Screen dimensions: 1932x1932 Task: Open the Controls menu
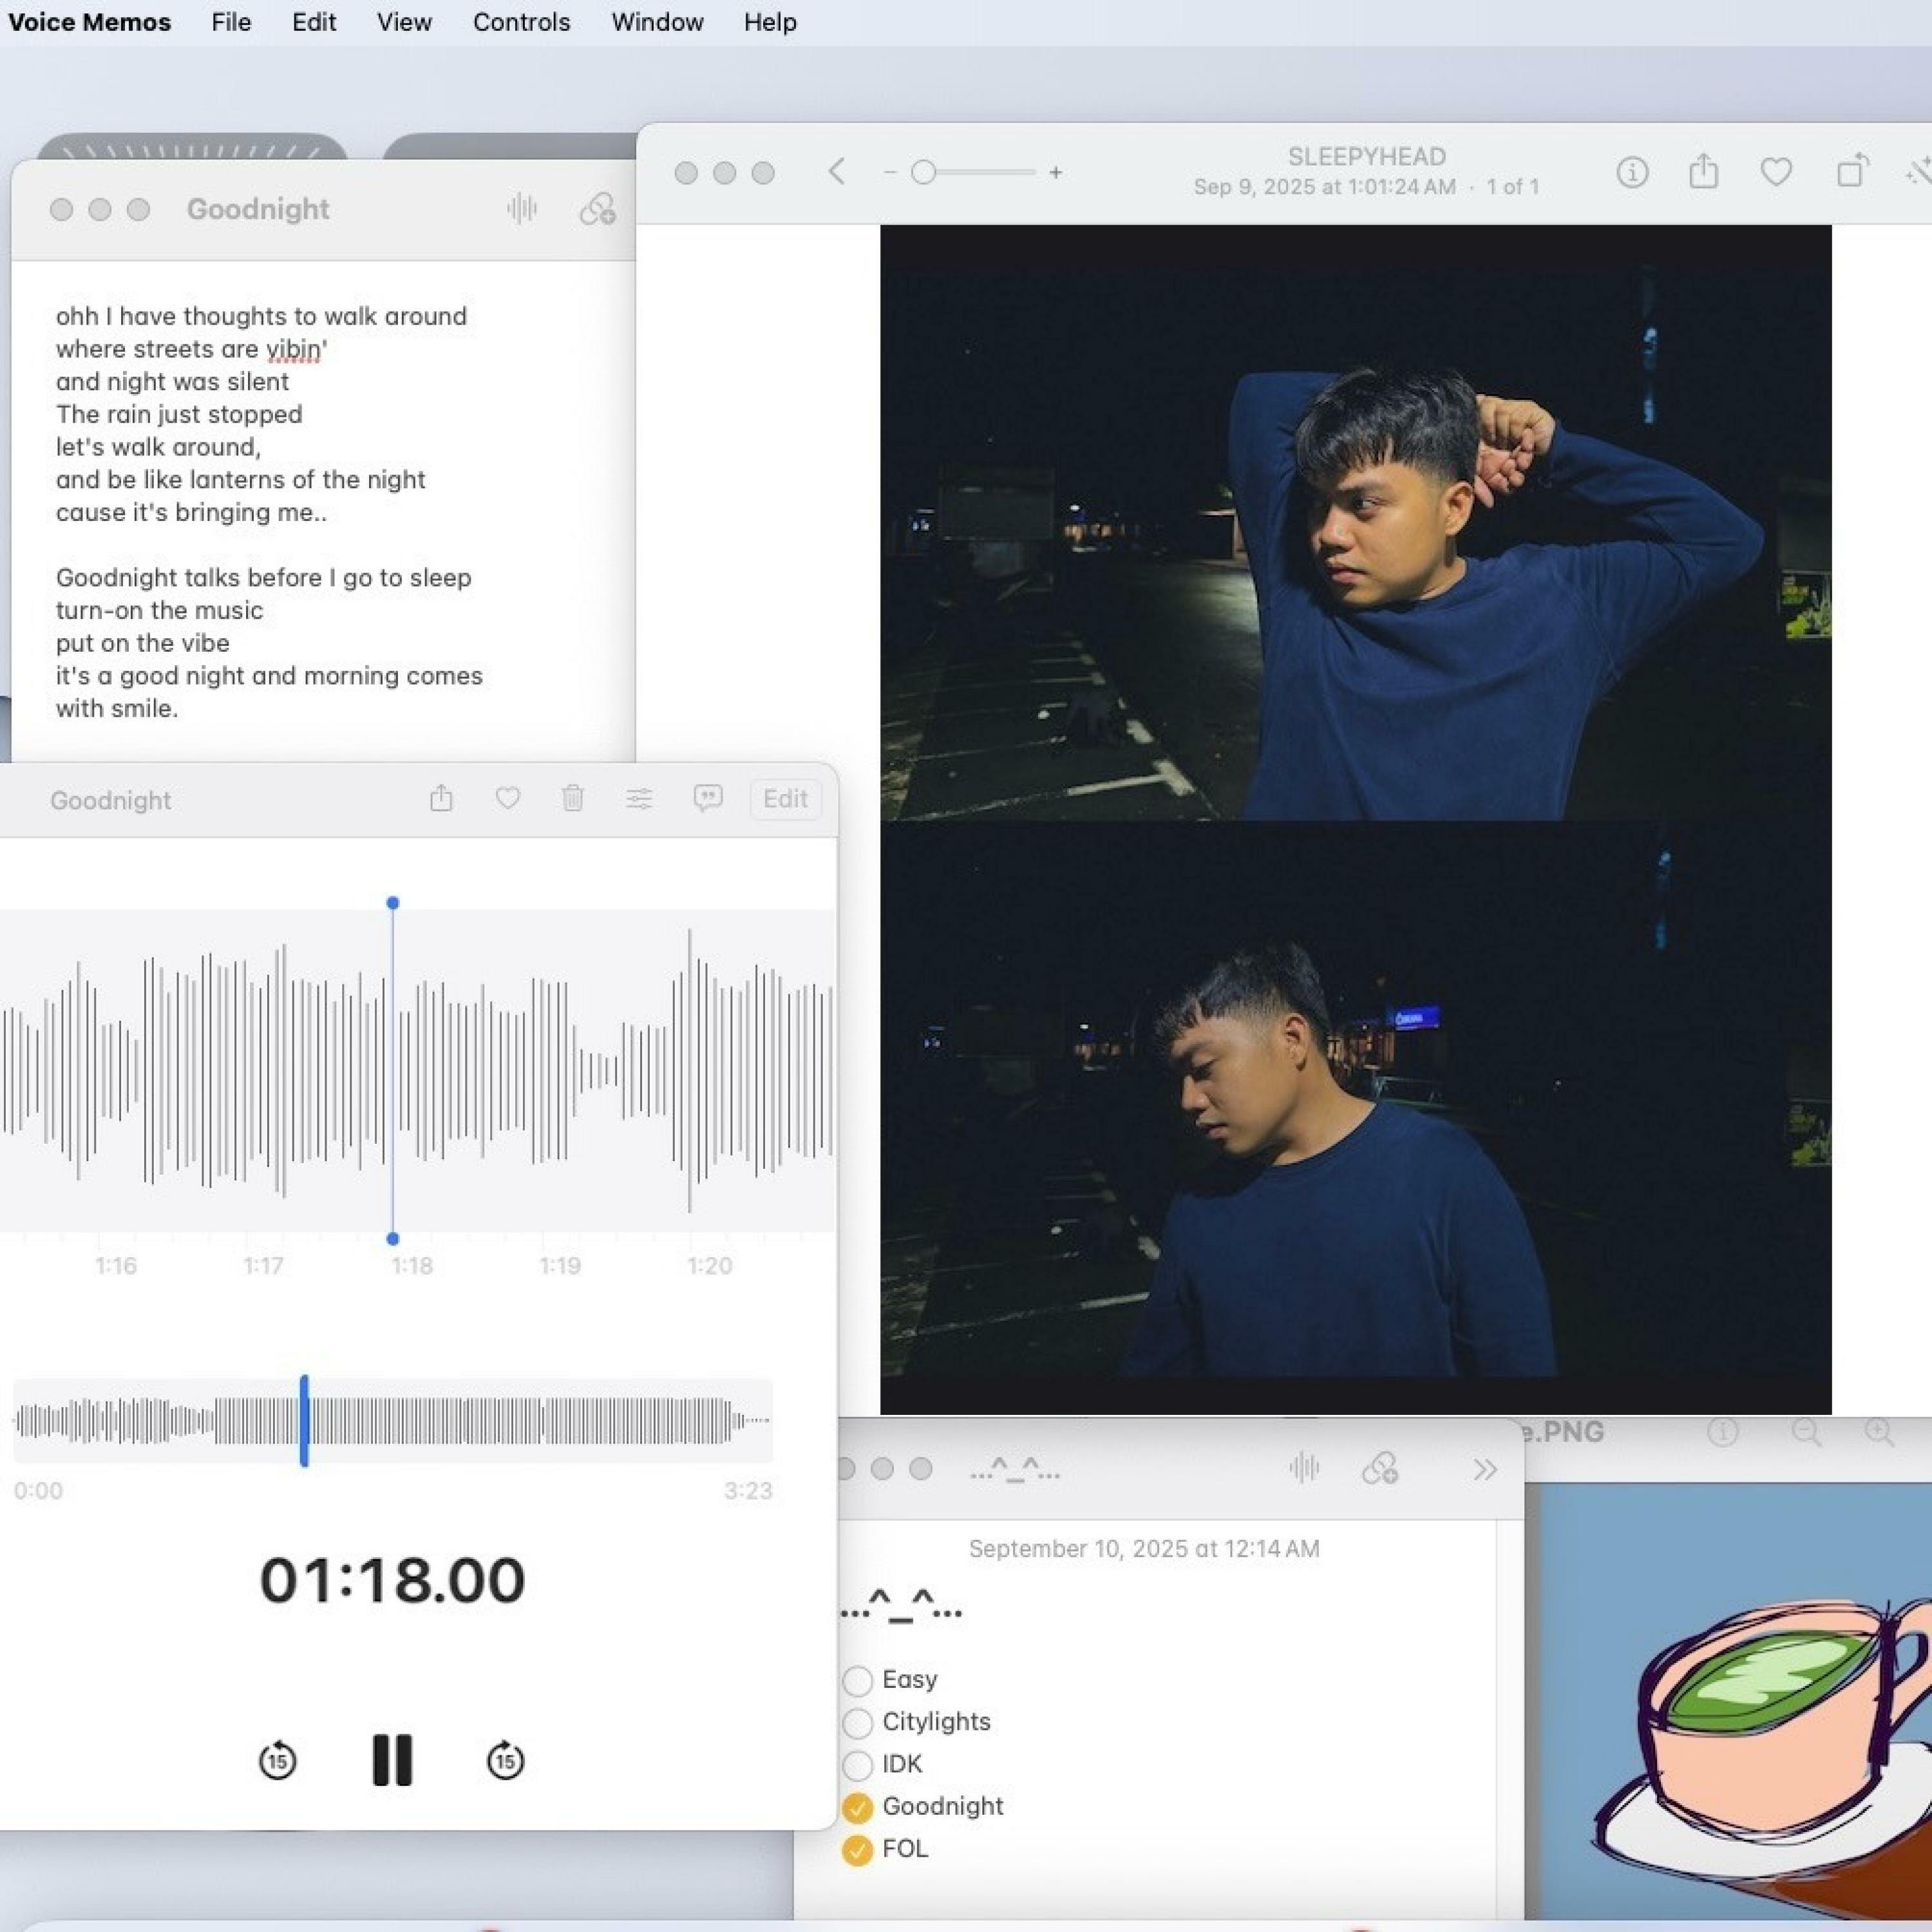[521, 22]
